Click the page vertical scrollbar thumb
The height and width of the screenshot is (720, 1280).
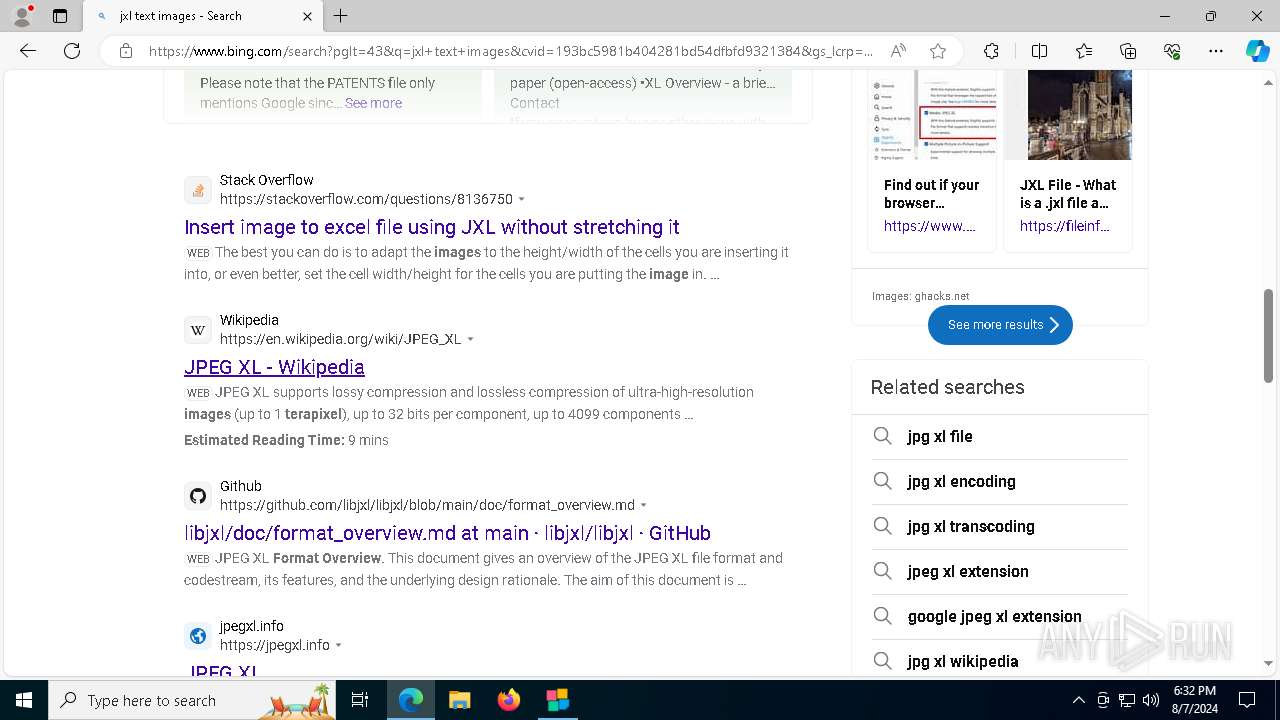point(1268,336)
